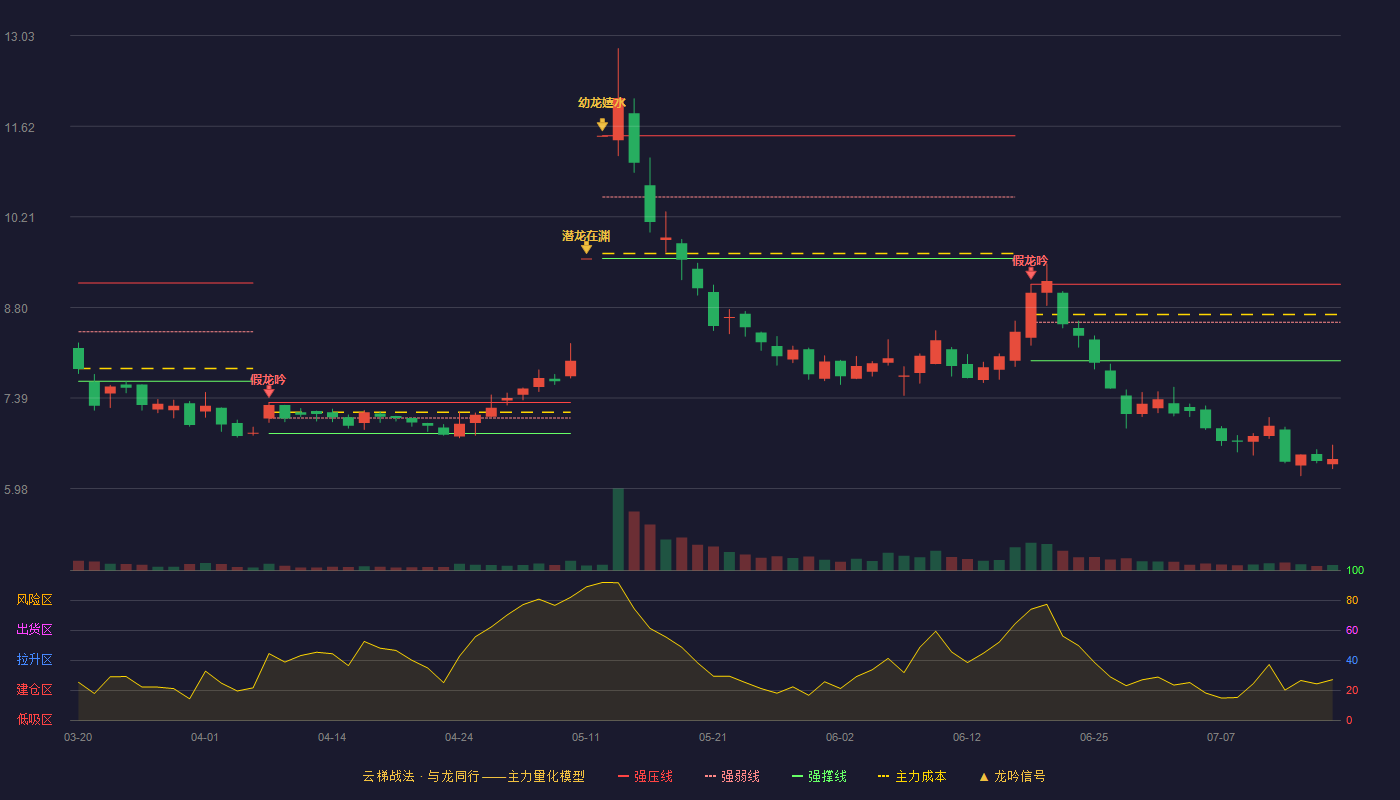The height and width of the screenshot is (800, 1400).
Task: Toggle the 强压线 legend series
Action: (x=645, y=776)
